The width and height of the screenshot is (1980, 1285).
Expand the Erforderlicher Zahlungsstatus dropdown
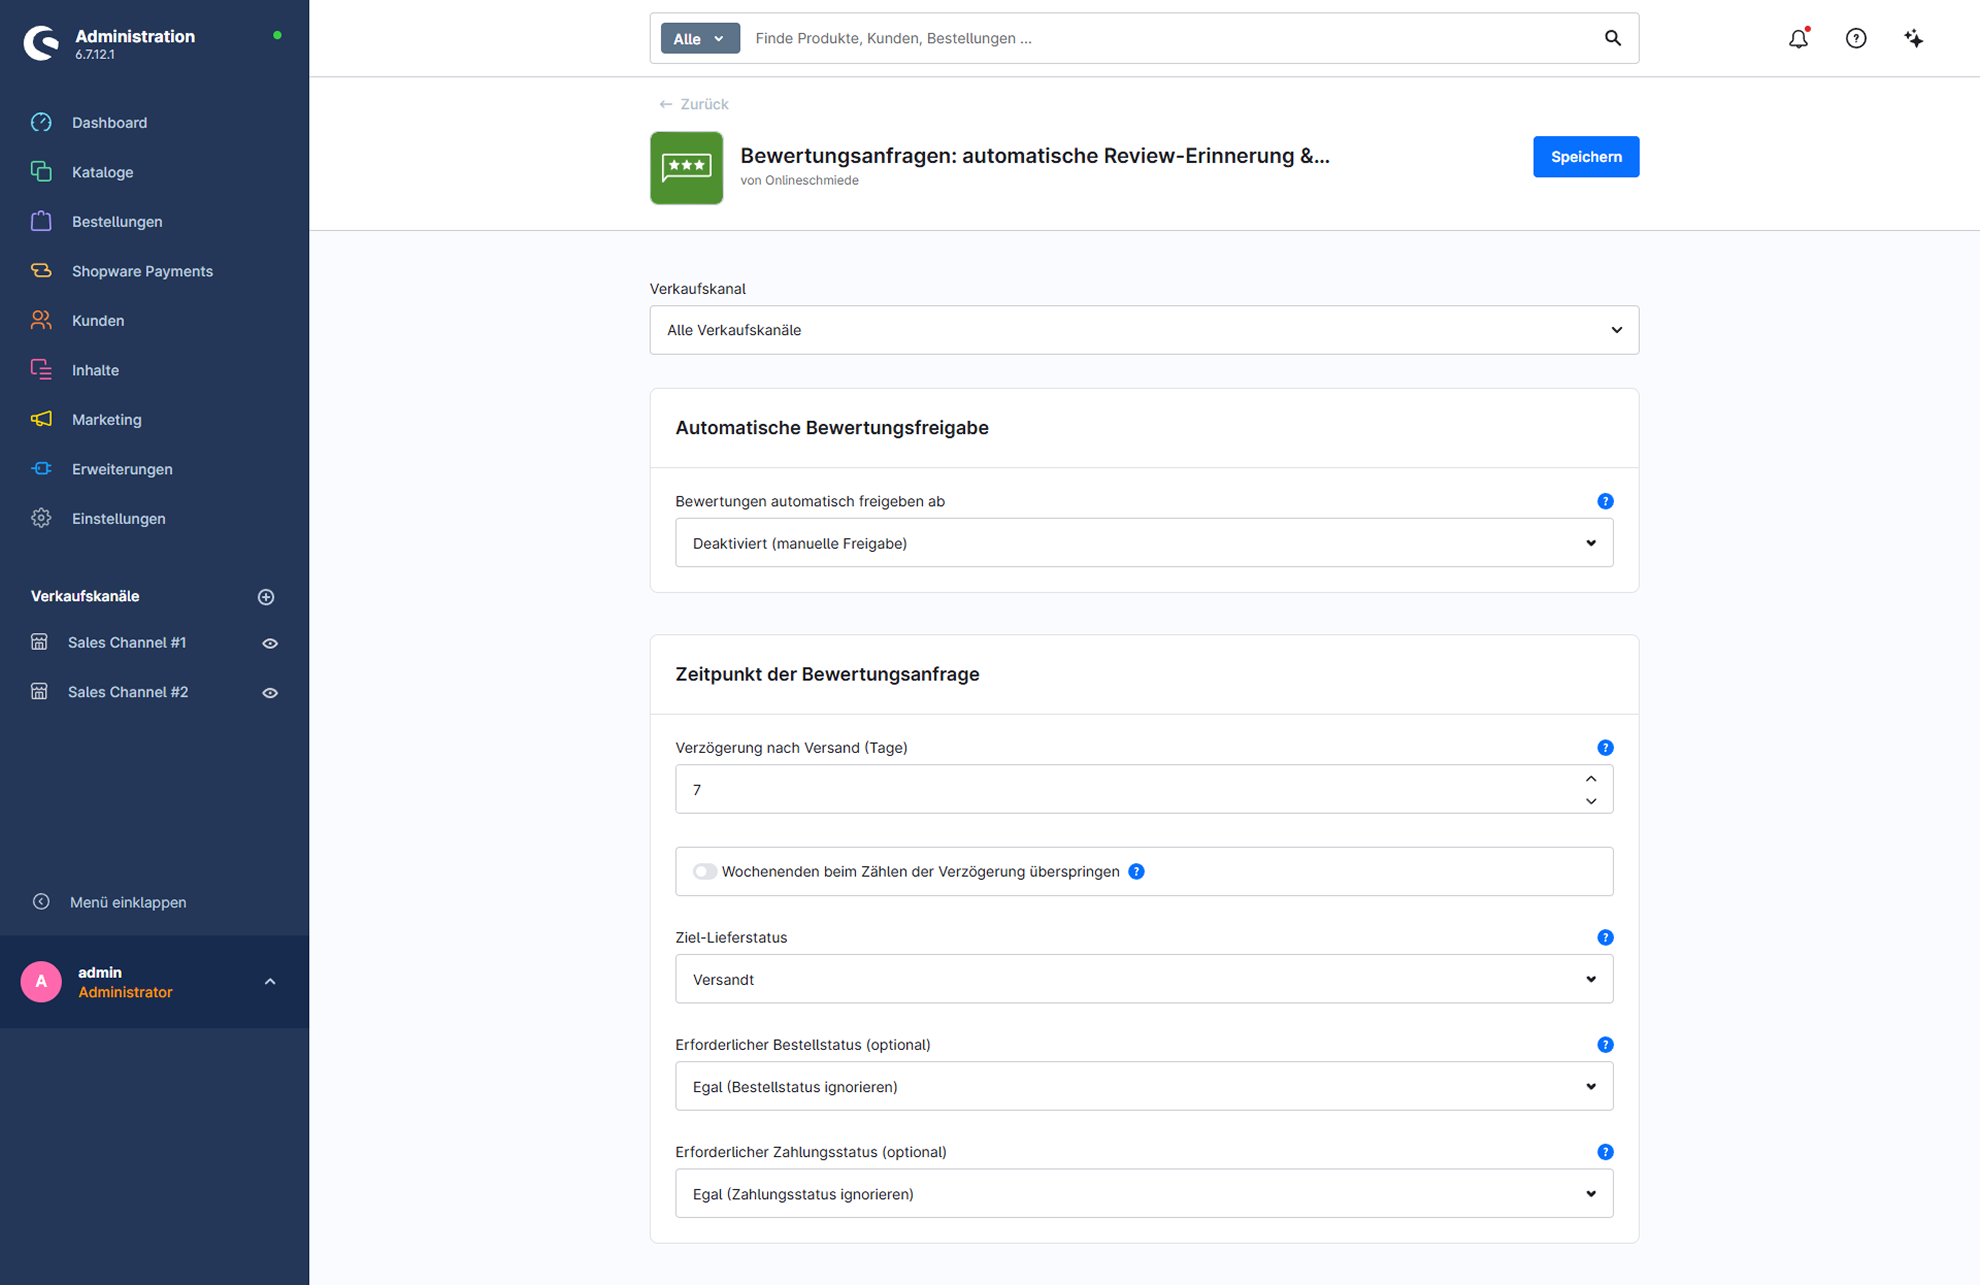pyautogui.click(x=1144, y=1193)
